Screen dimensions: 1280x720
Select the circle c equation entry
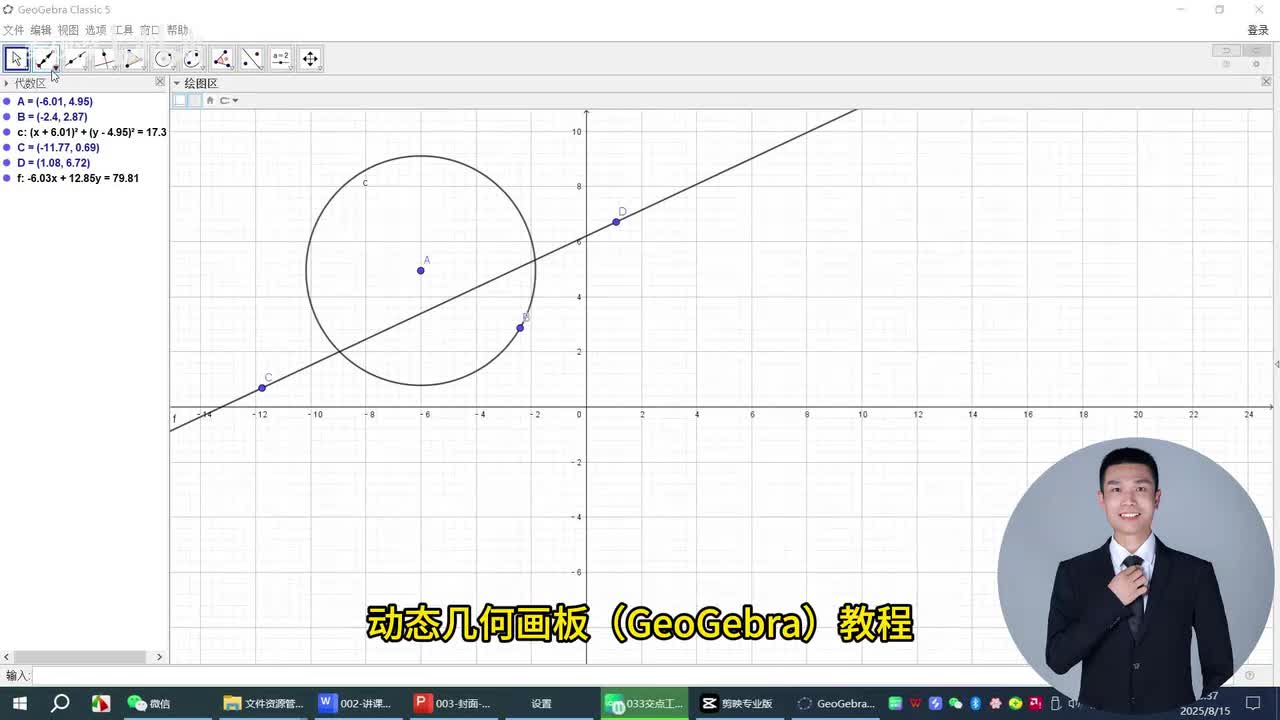[91, 132]
